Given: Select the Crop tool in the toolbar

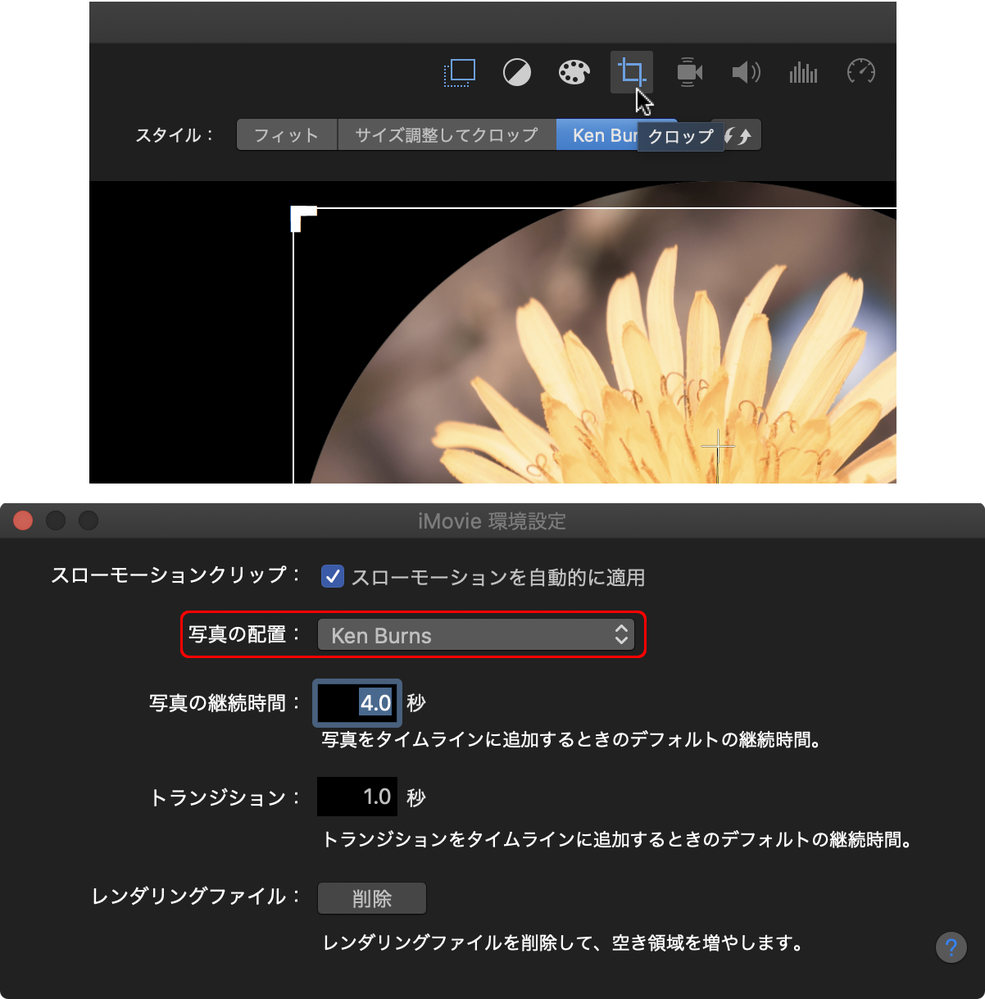Looking at the screenshot, I should coord(631,71).
